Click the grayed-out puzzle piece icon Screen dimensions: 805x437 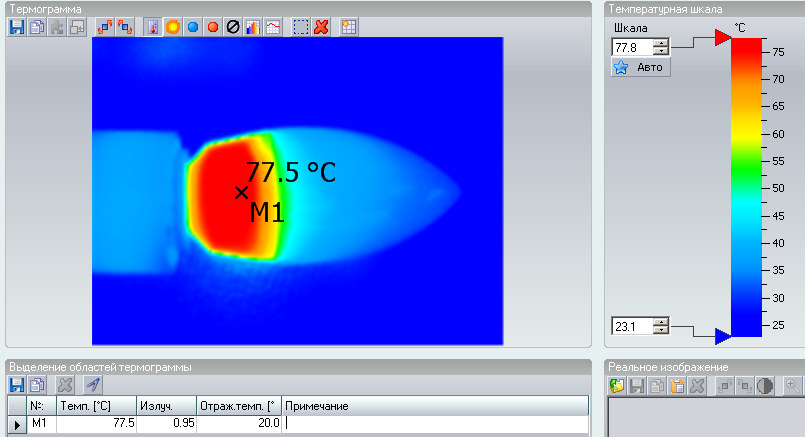coord(57,27)
